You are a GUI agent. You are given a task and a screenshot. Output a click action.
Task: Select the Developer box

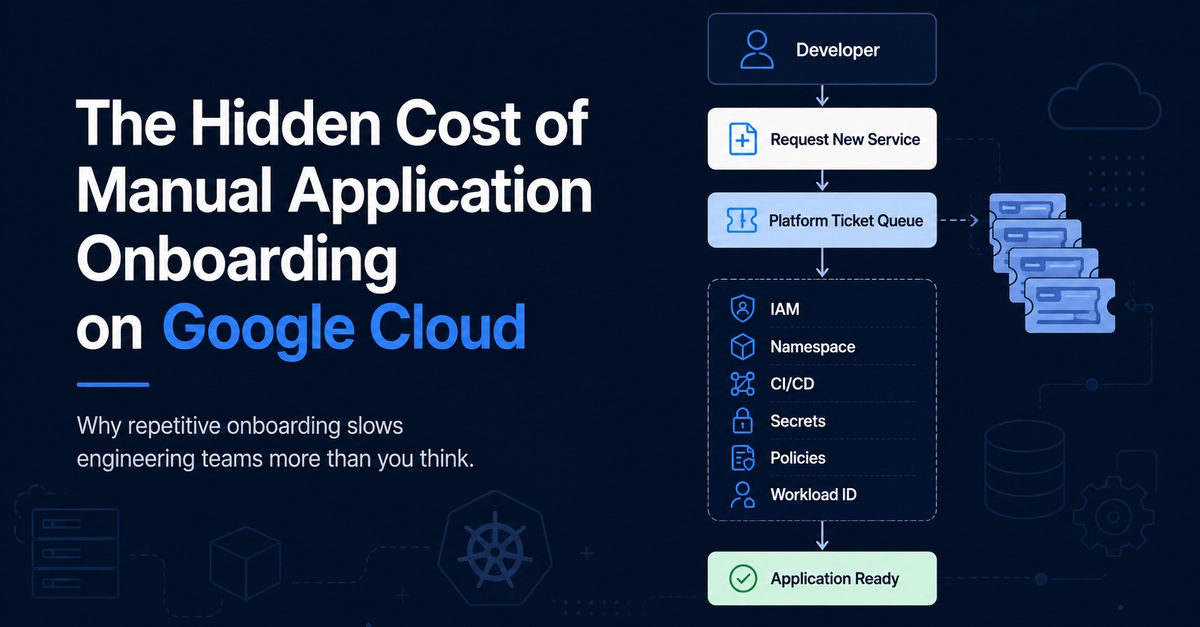[x=822, y=50]
